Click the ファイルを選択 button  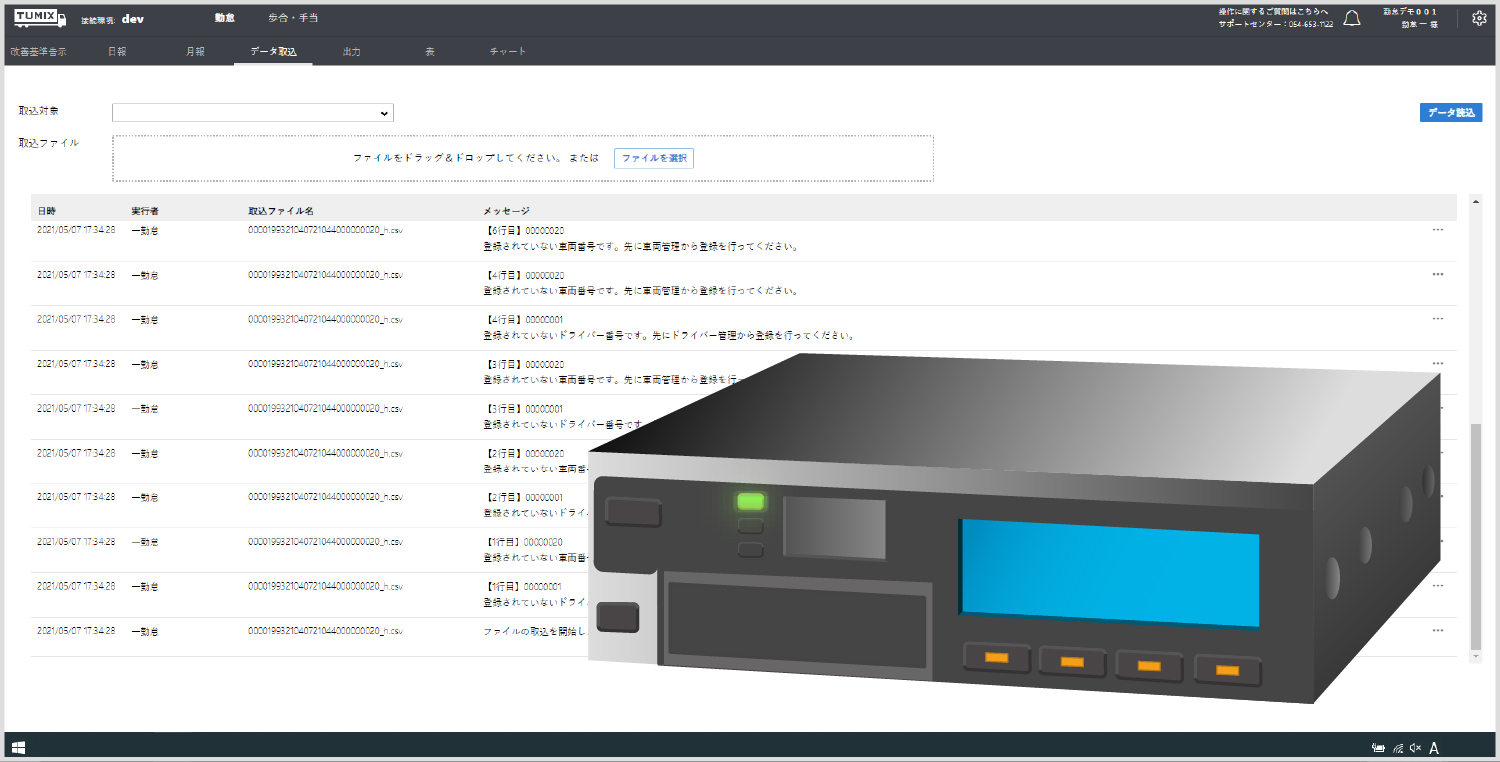point(653,158)
